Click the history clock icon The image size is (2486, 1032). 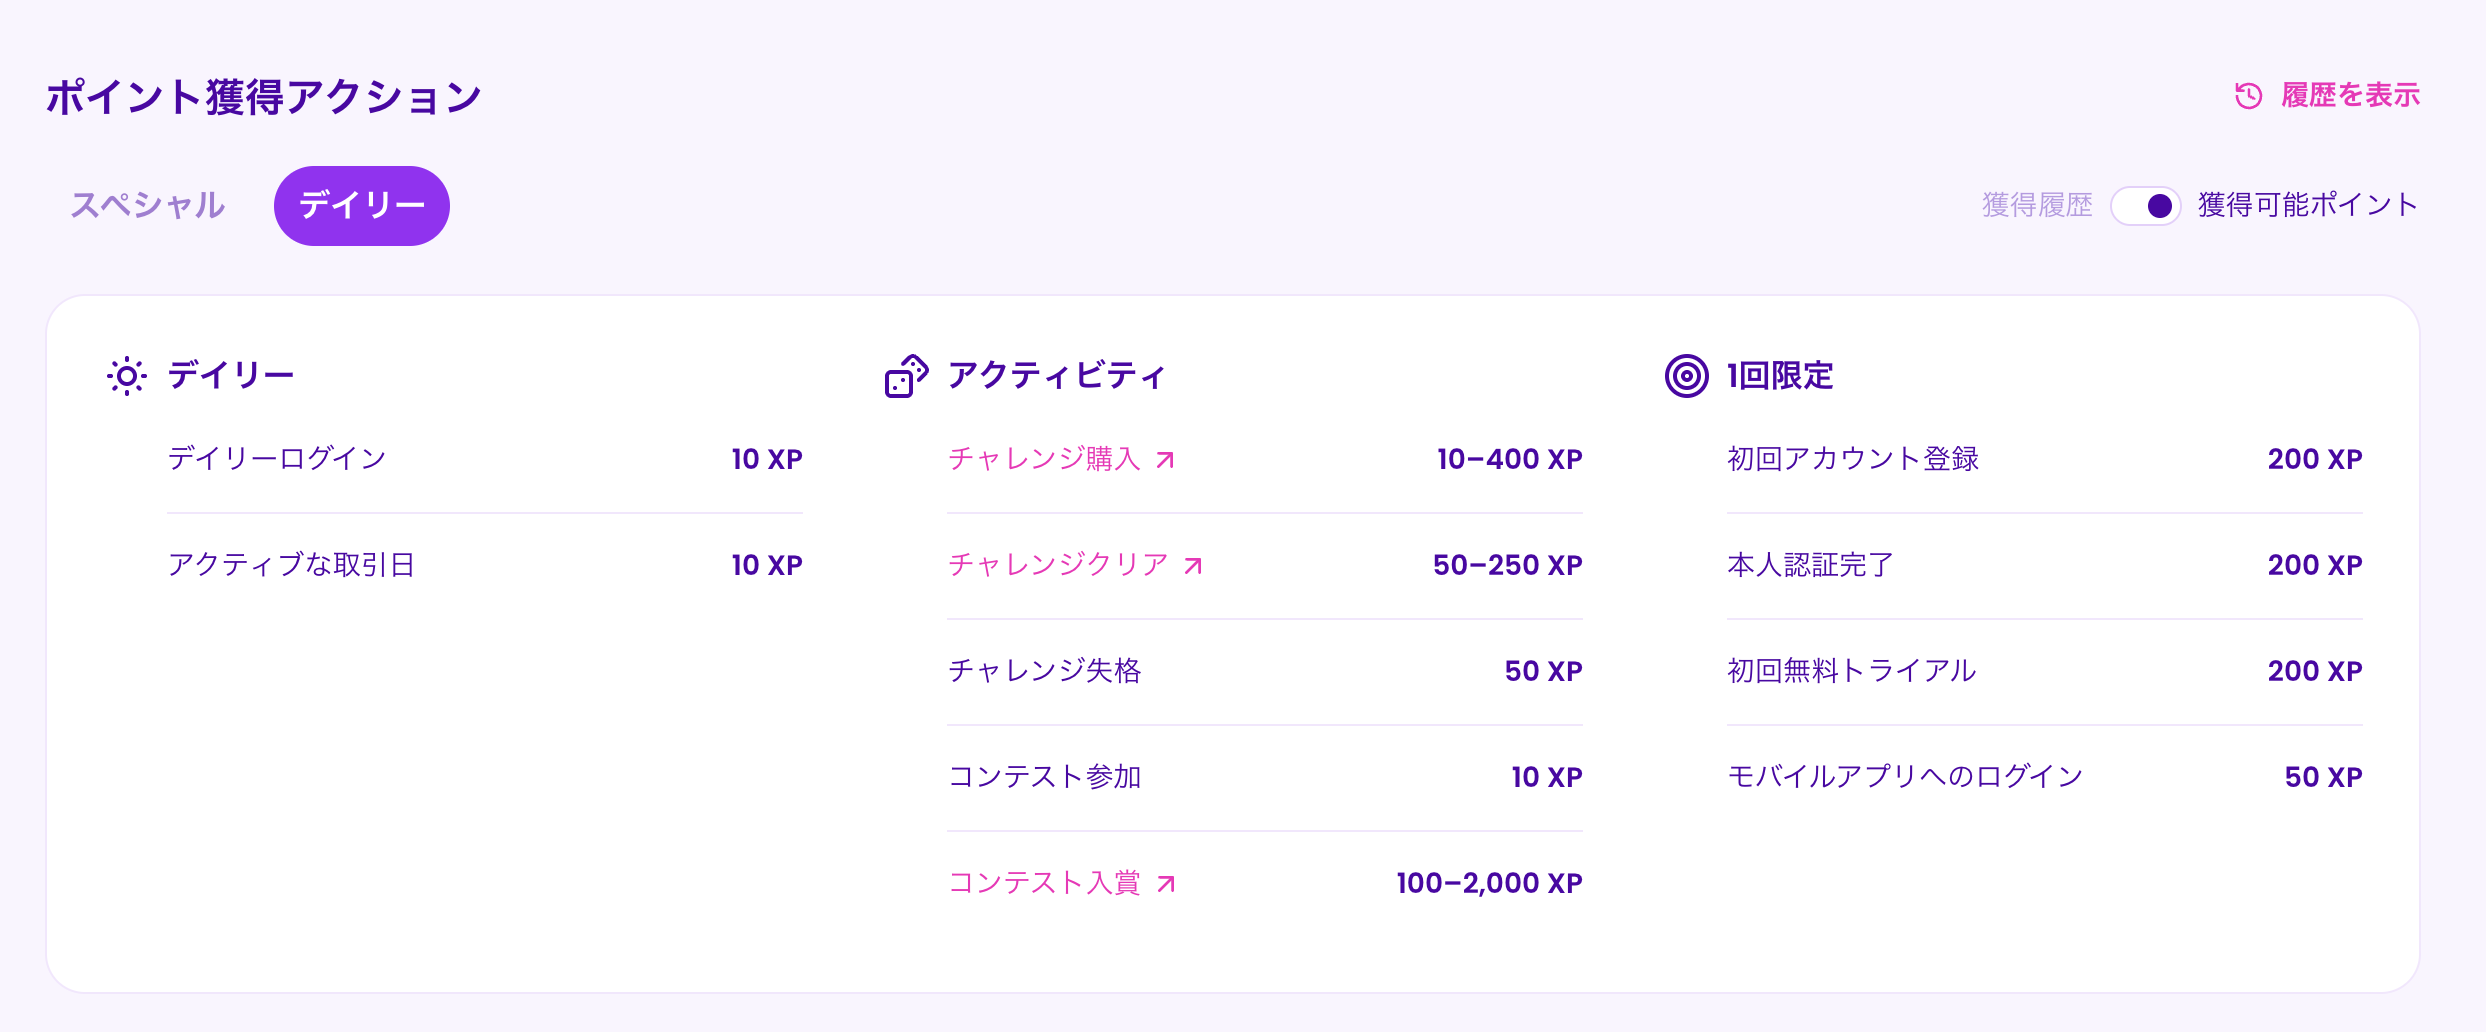(2248, 96)
